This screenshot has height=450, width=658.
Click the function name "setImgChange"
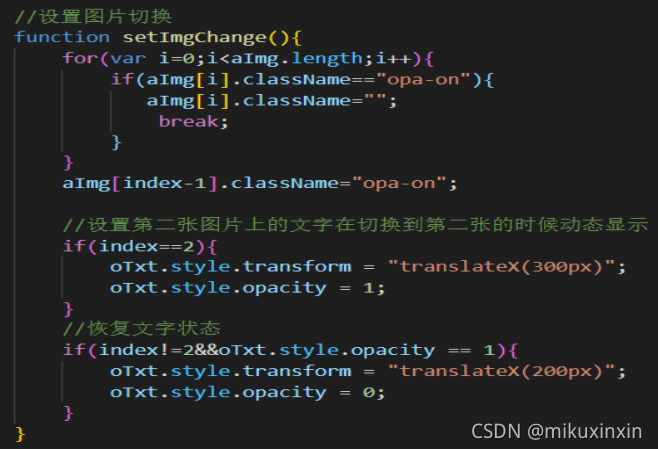(x=194, y=38)
